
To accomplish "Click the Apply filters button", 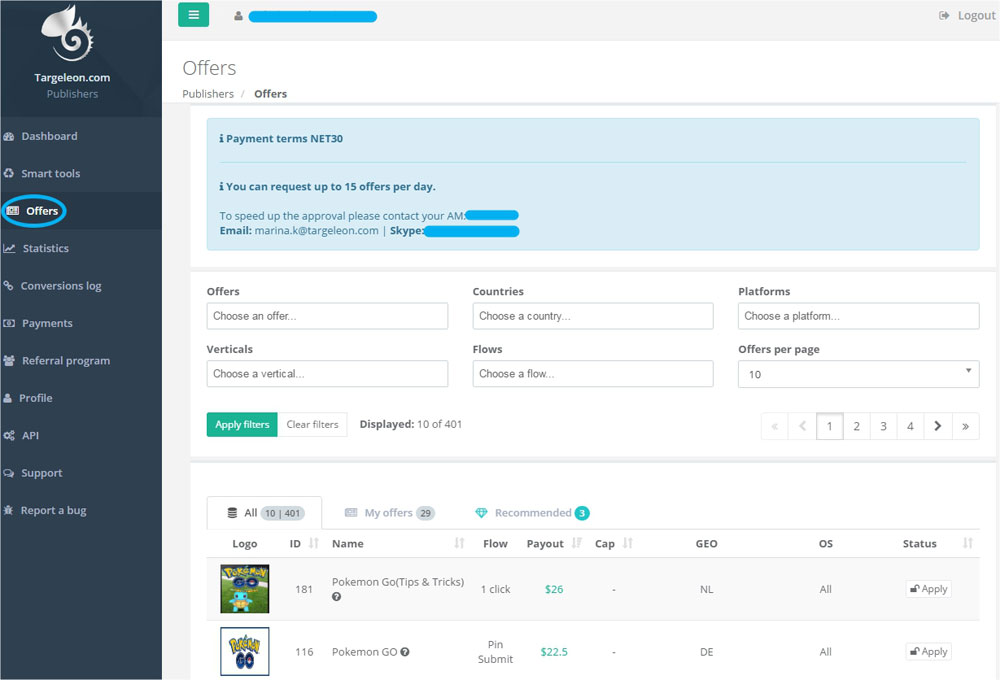I will [242, 425].
